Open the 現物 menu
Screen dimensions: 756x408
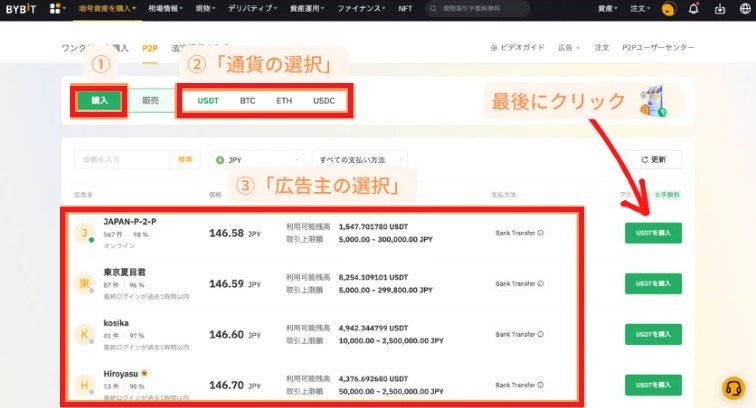[205, 9]
